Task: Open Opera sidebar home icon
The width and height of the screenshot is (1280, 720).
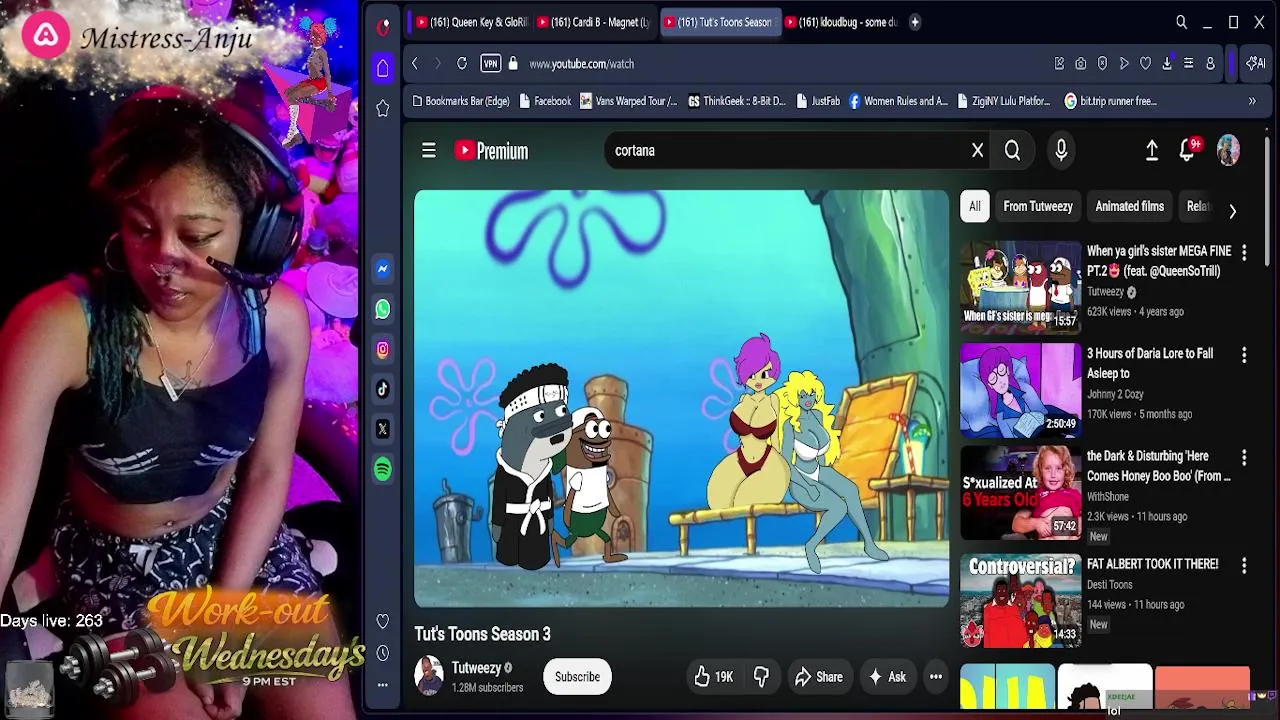Action: [383, 68]
